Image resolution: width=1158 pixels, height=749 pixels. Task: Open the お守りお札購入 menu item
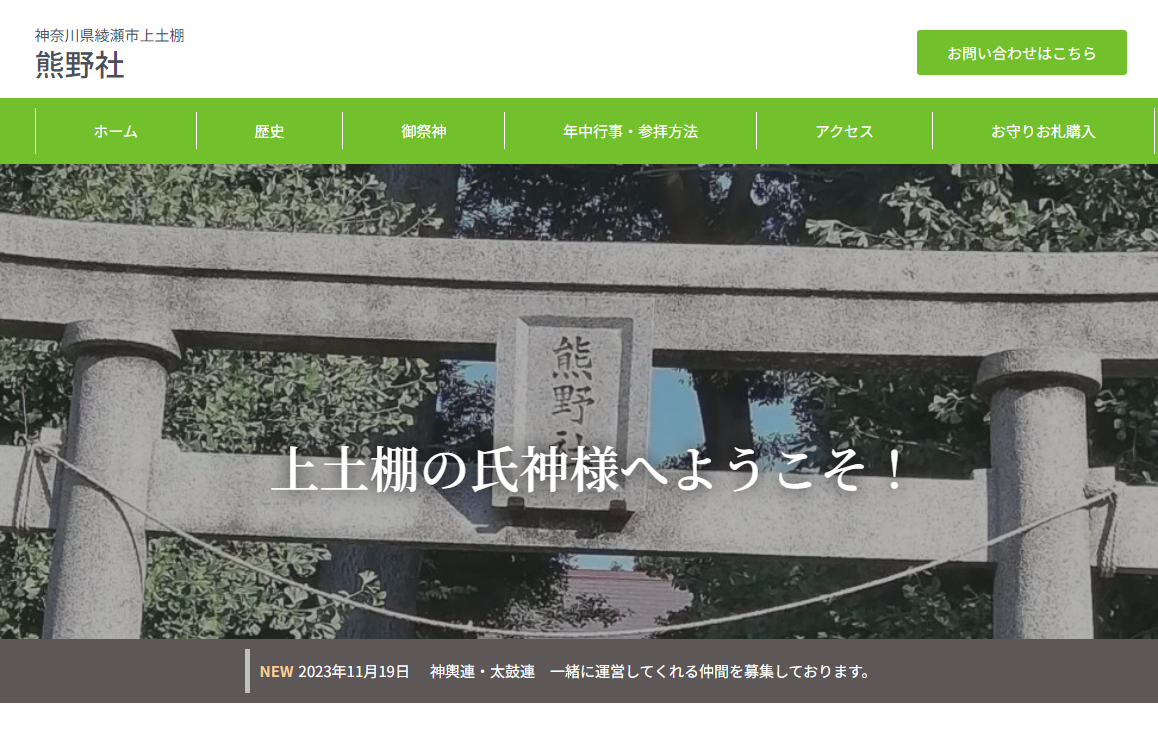1043,131
